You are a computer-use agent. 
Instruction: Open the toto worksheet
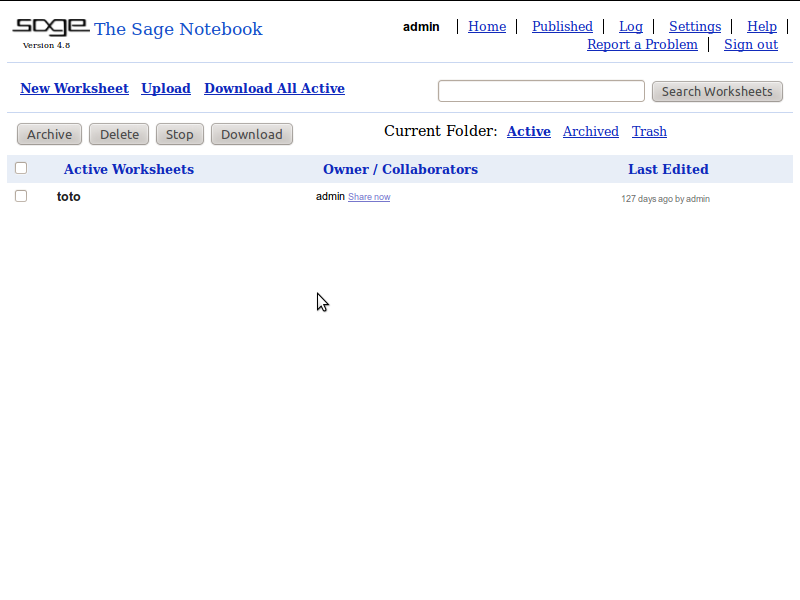coord(68,197)
